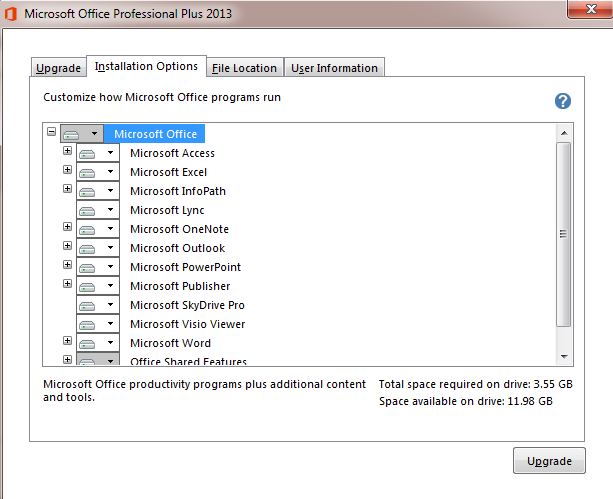This screenshot has width=613, height=499.
Task: Select the Office Shared Features label
Action: coord(188,361)
